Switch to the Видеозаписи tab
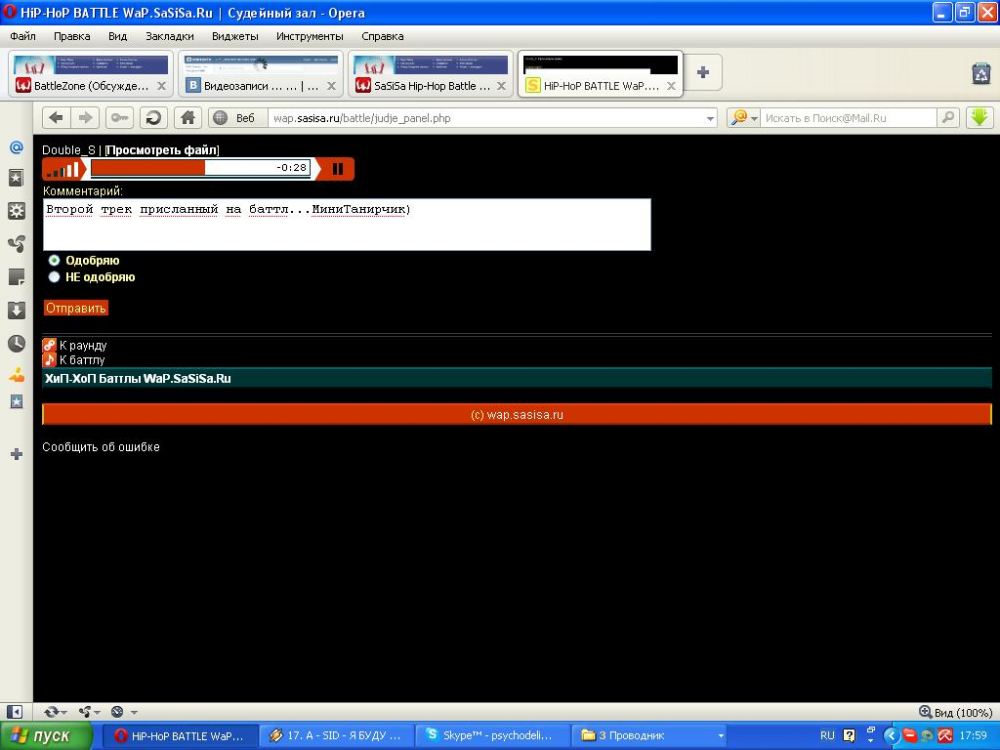Screen dimensions: 1000x750 (260, 74)
